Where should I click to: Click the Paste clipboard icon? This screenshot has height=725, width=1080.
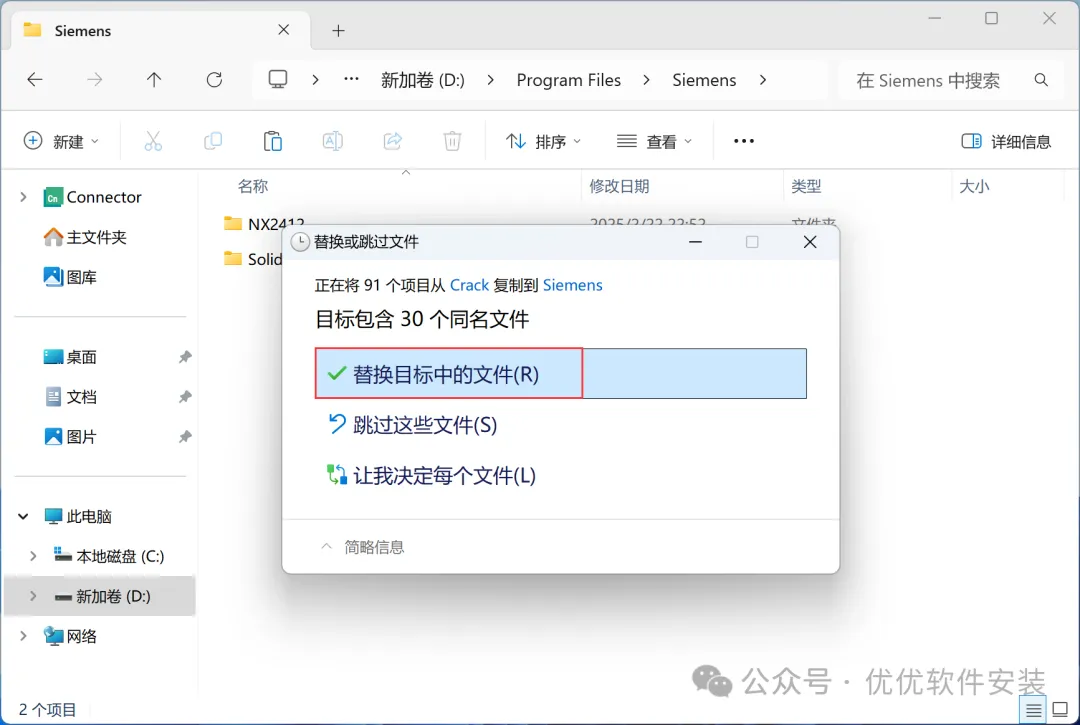(273, 141)
